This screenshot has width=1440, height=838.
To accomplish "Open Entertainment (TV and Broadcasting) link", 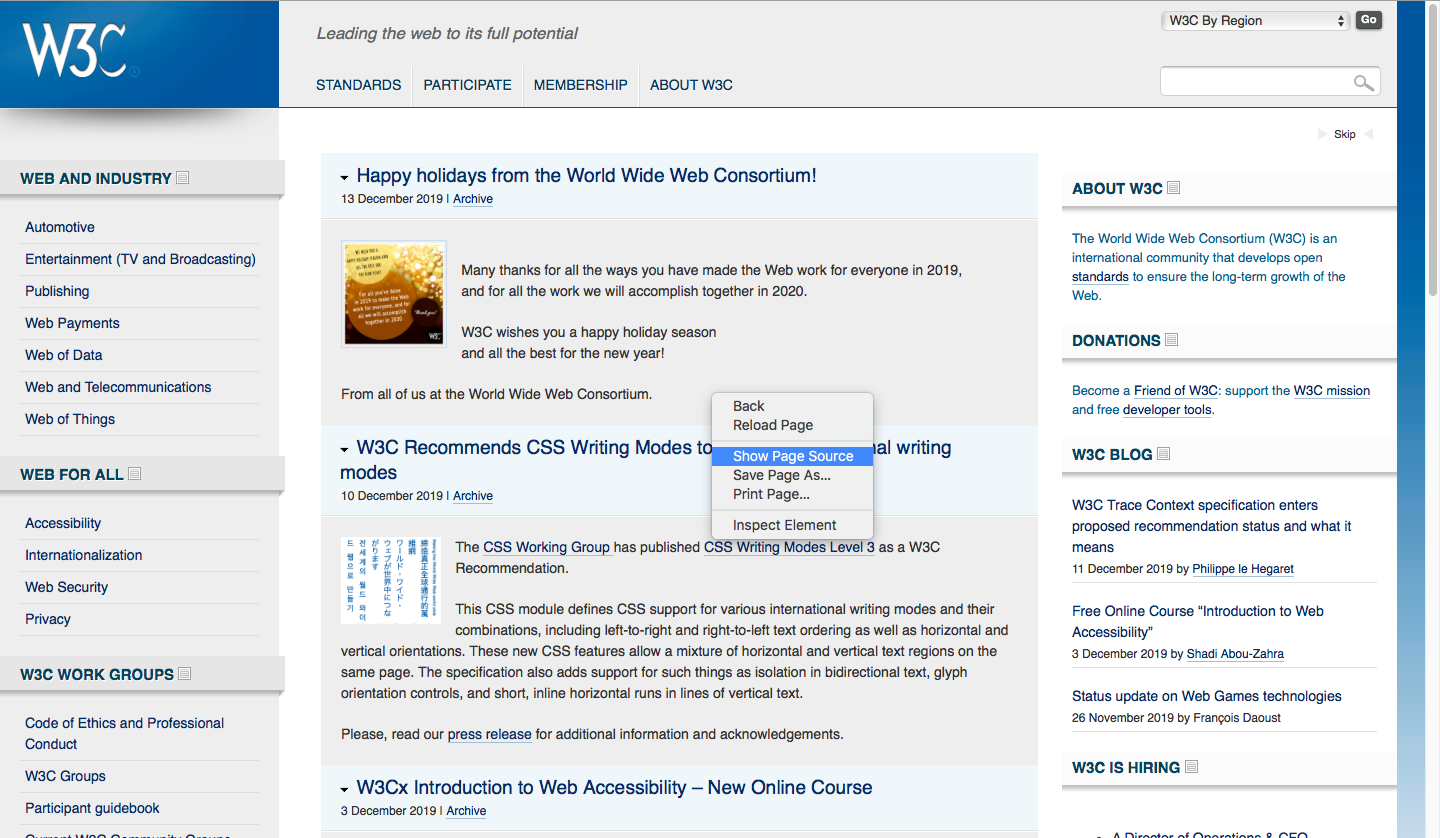I will click(140, 259).
